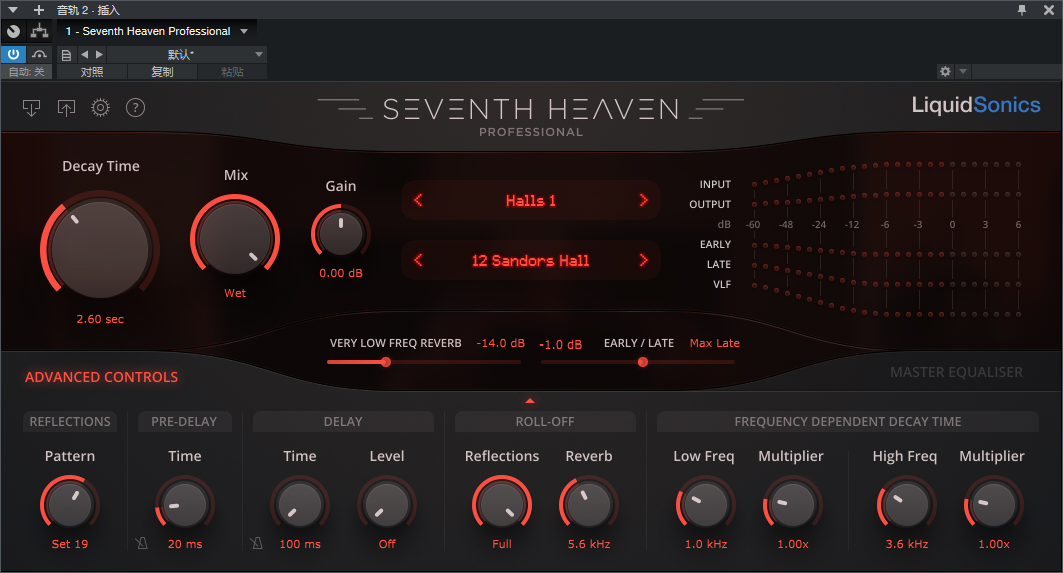Click the Delay Level knob
Viewport: 1063px width, 573px height.
387,505
